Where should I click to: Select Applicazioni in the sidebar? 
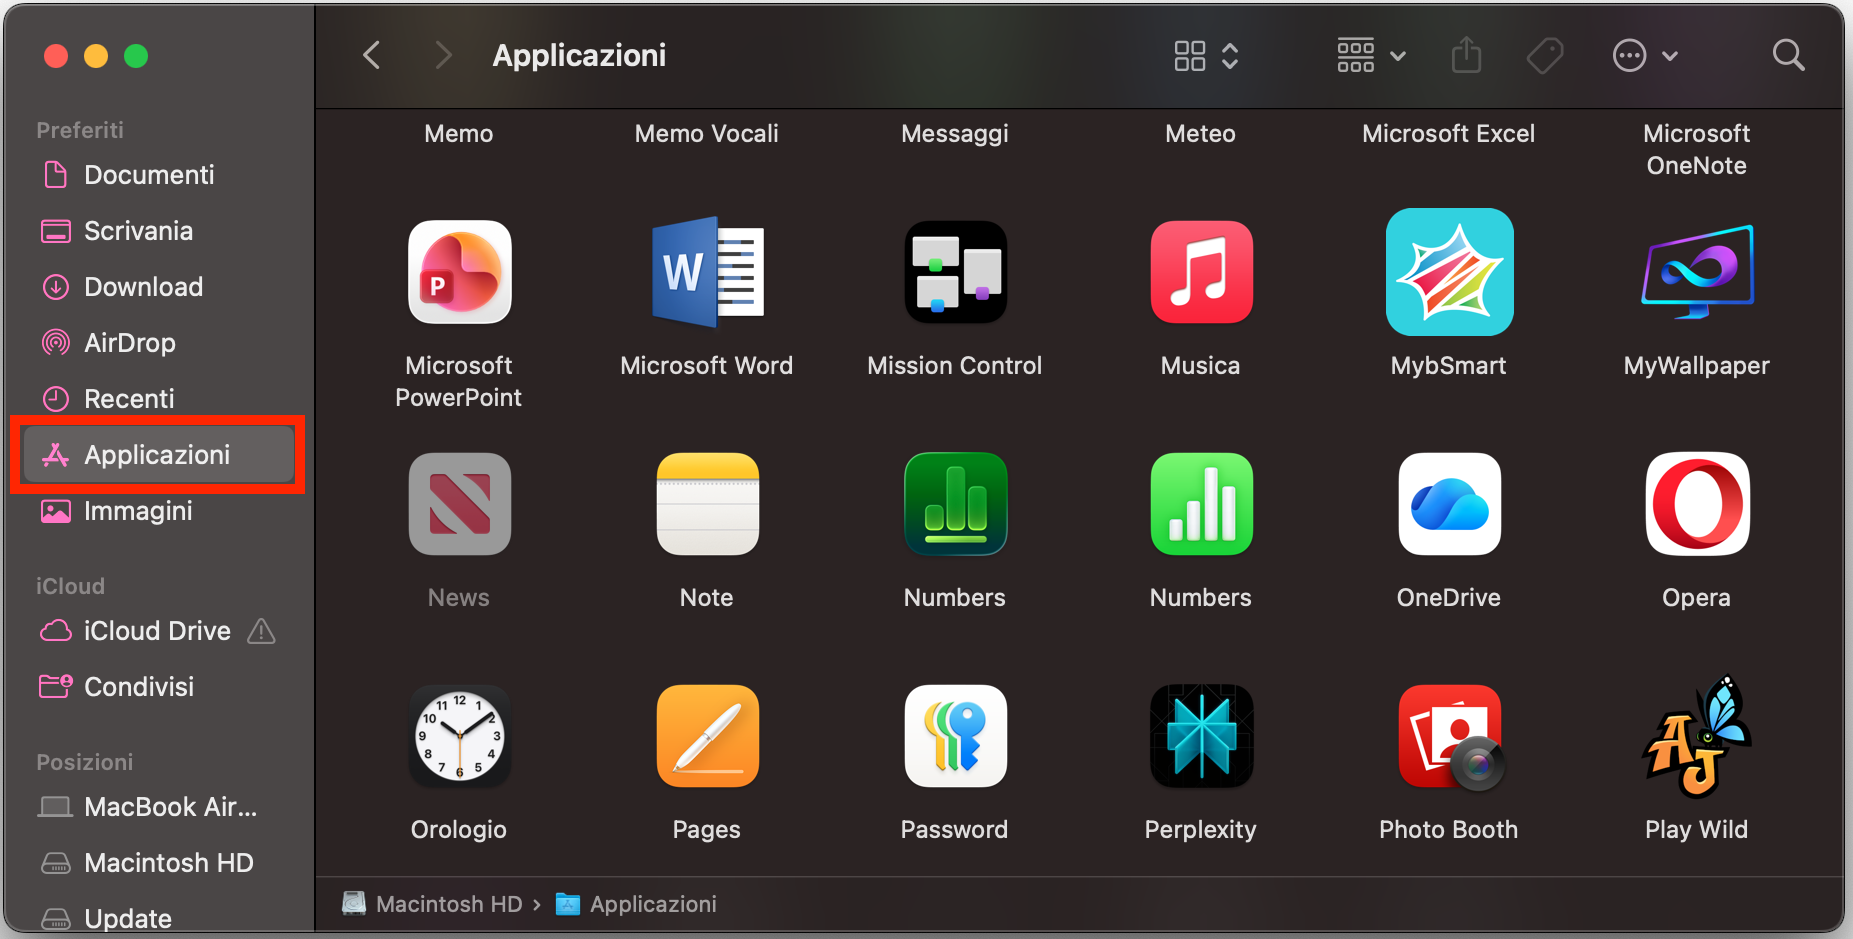(x=160, y=455)
